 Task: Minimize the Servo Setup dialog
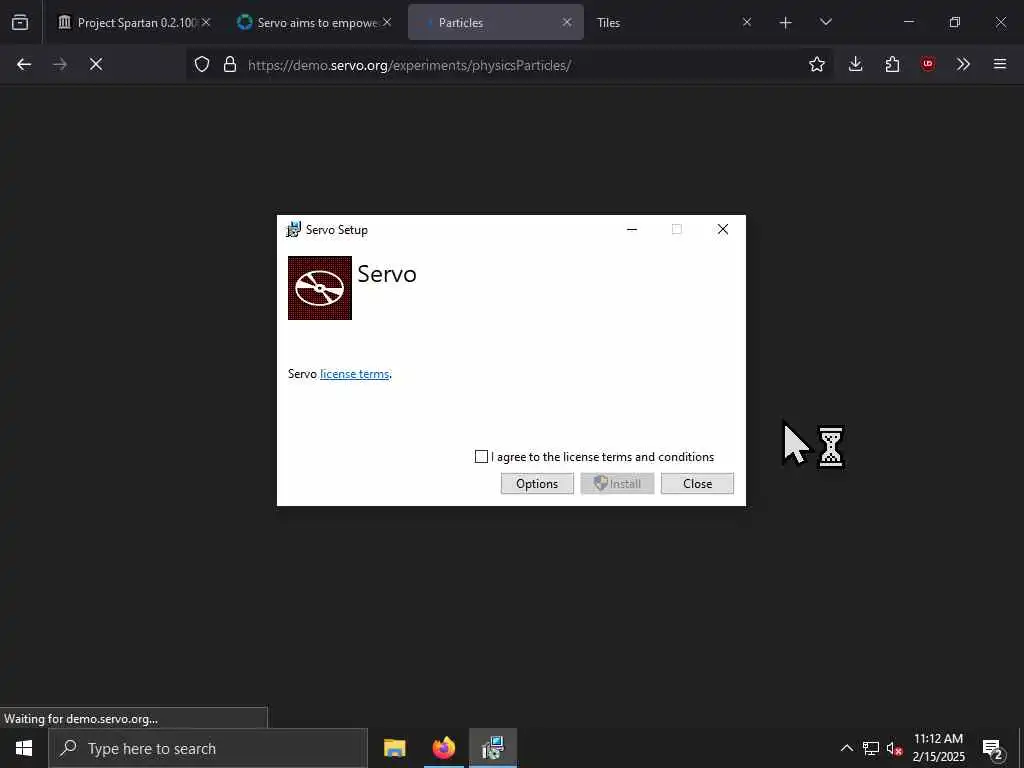[632, 229]
